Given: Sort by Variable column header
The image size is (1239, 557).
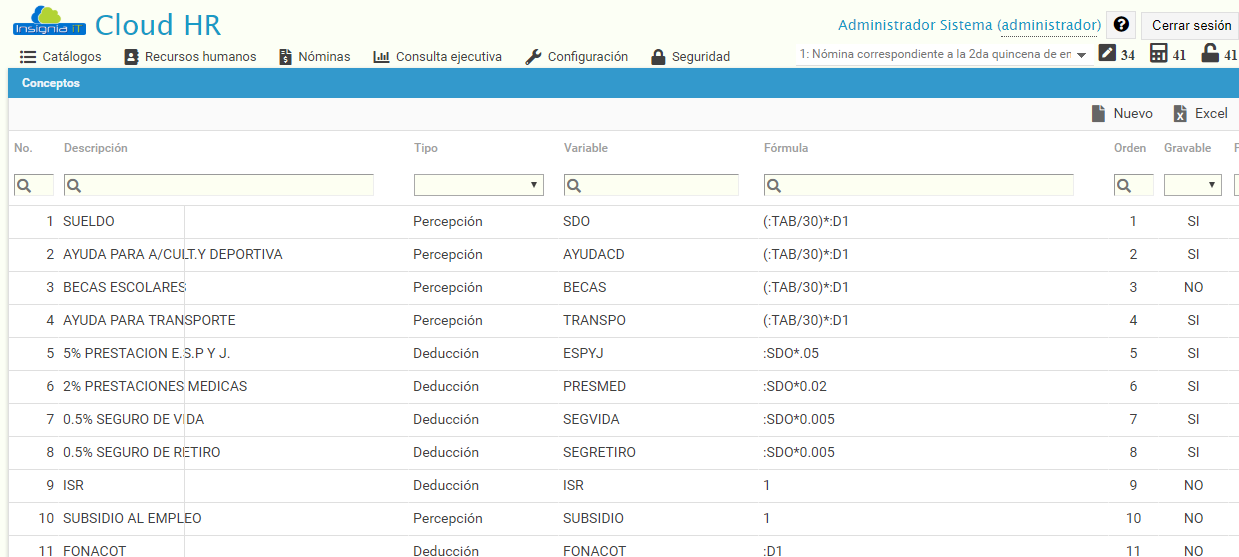Looking at the screenshot, I should click(x=586, y=148).
